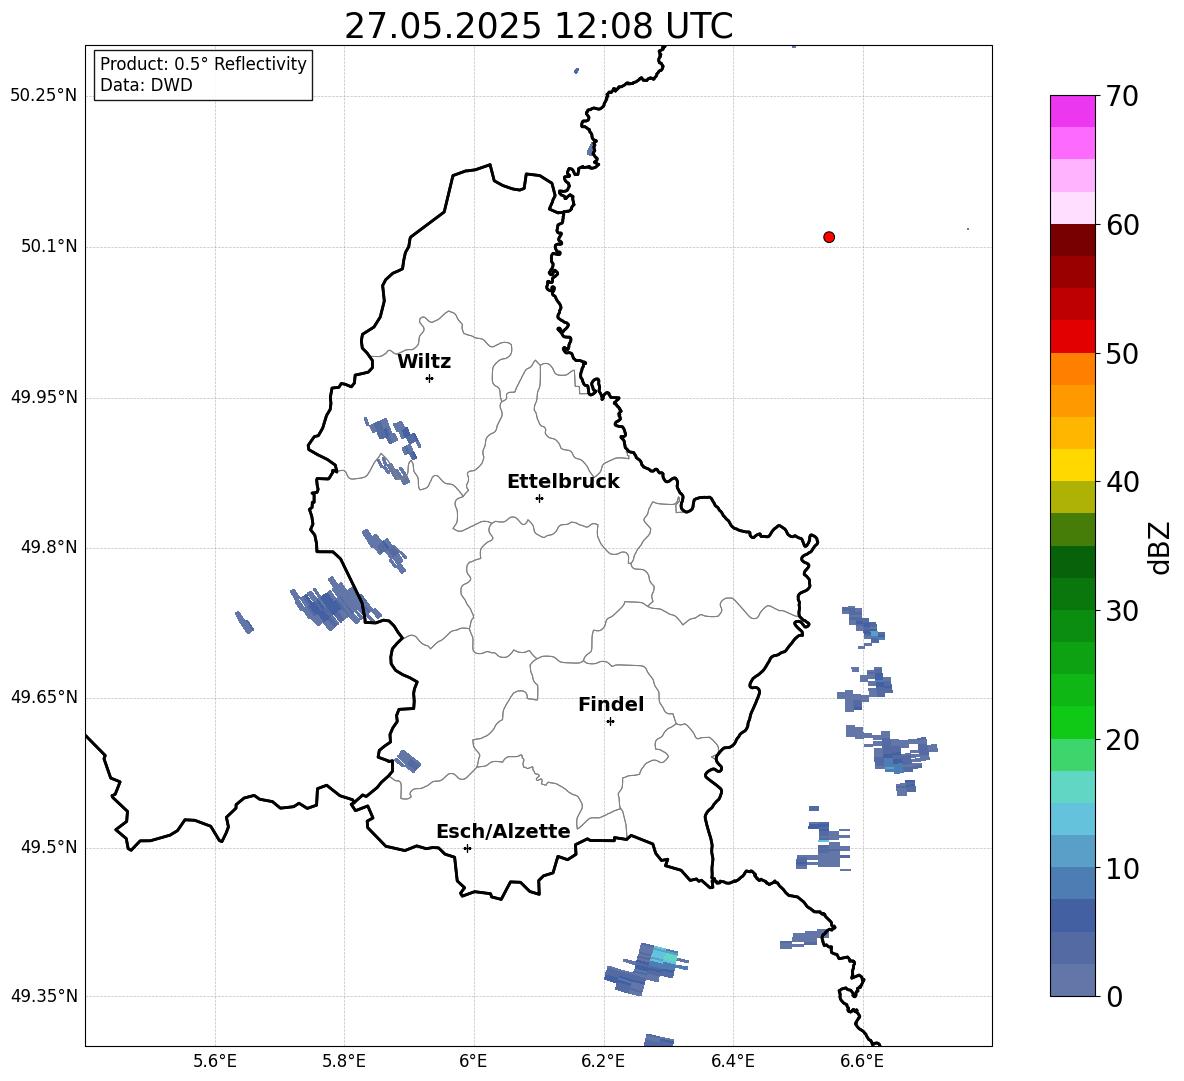Click the Findel city label
1184x1081 pixels.
611,704
